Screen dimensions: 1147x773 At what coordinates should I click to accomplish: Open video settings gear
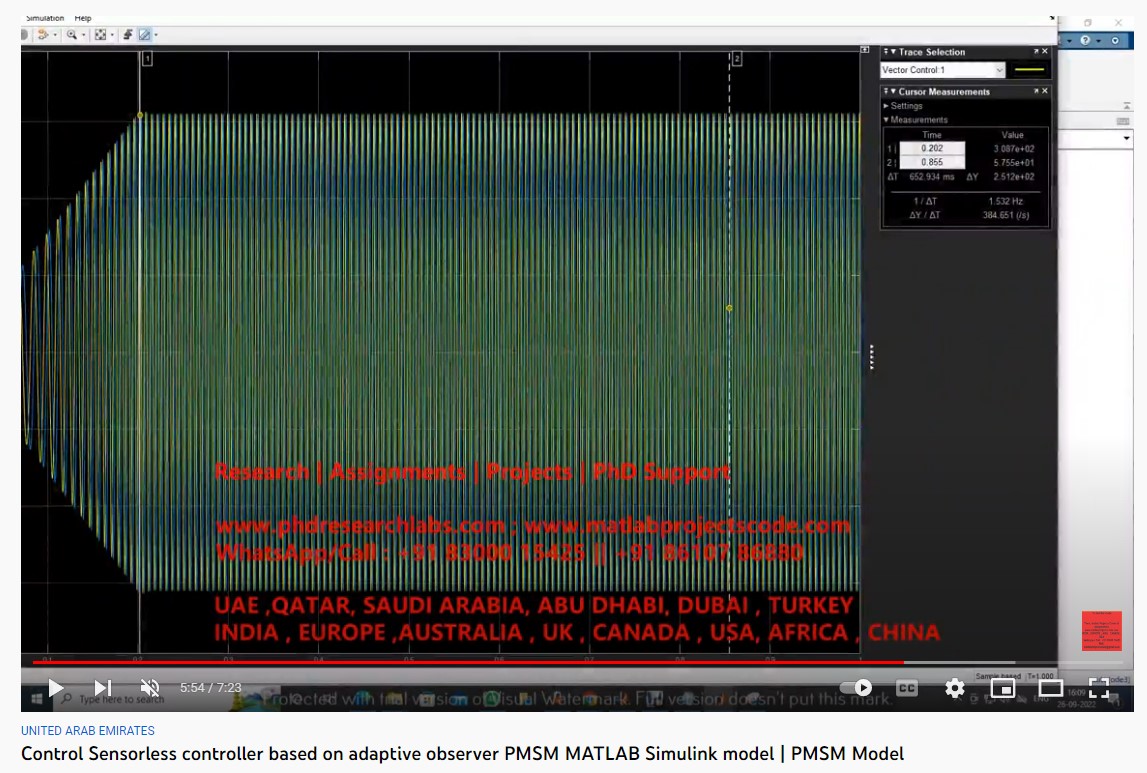click(955, 688)
